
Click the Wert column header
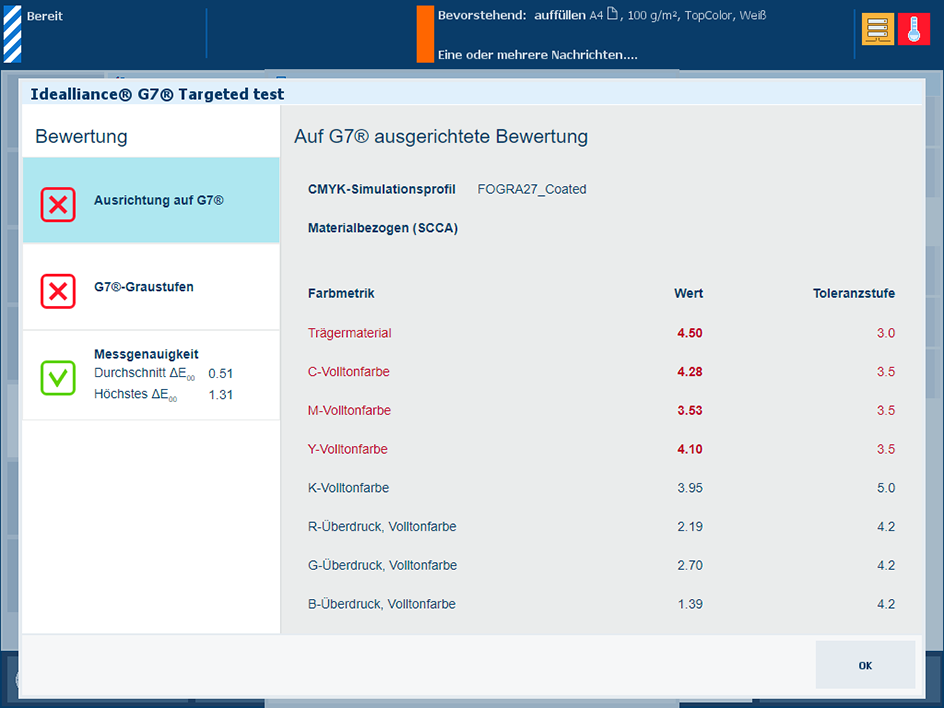pos(689,293)
